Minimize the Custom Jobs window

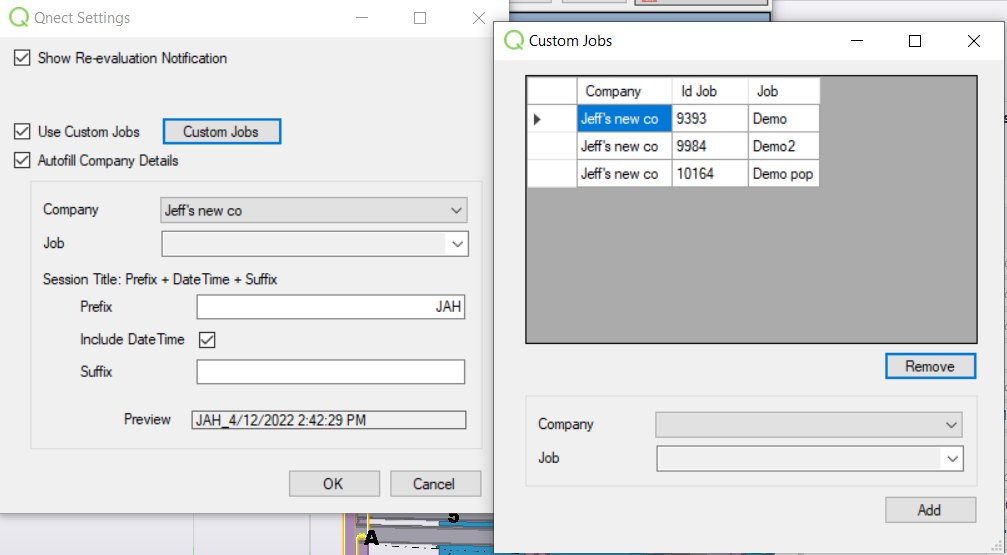(x=857, y=41)
